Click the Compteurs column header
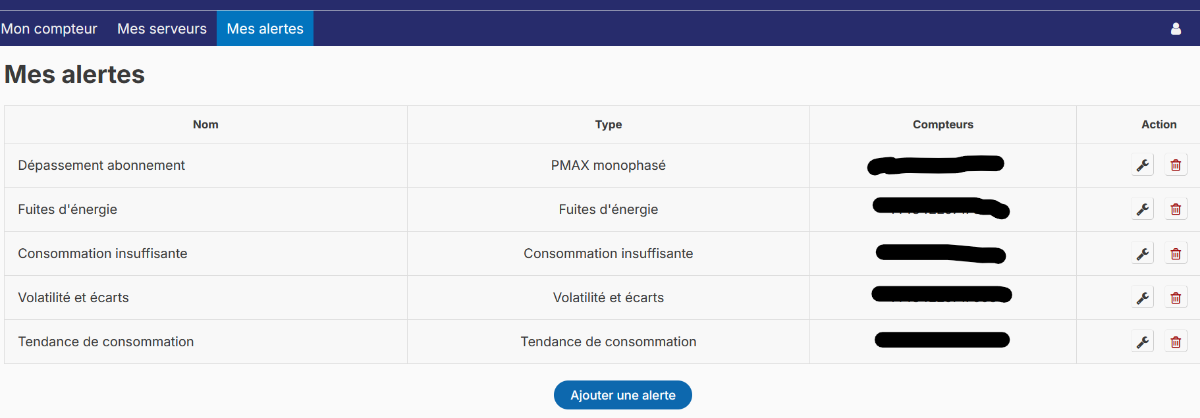Image resolution: width=1200 pixels, height=418 pixels. (x=943, y=125)
